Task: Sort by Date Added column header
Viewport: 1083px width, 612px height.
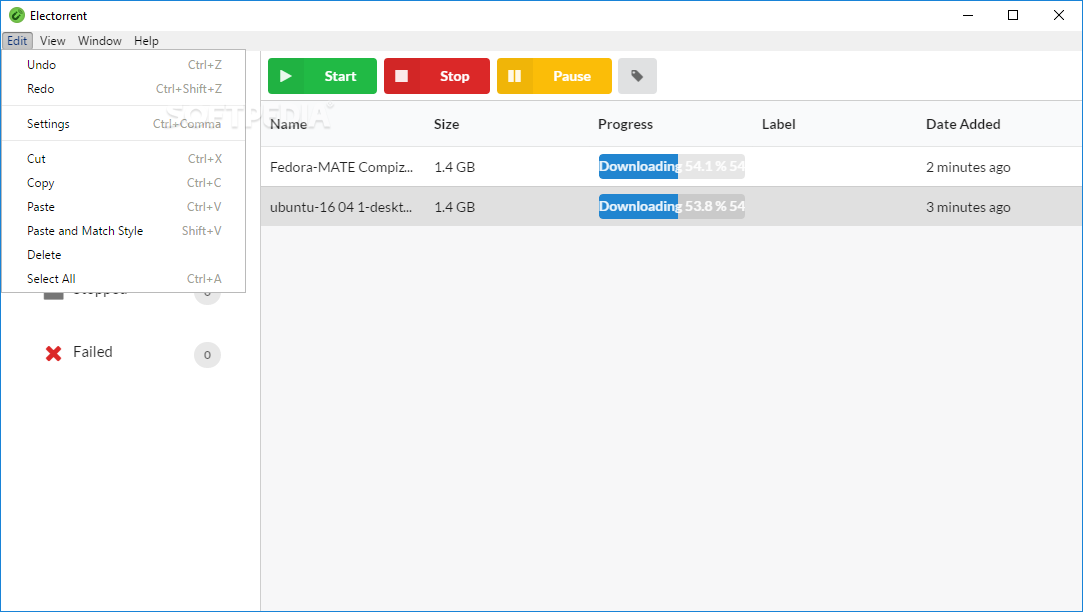Action: (x=963, y=124)
